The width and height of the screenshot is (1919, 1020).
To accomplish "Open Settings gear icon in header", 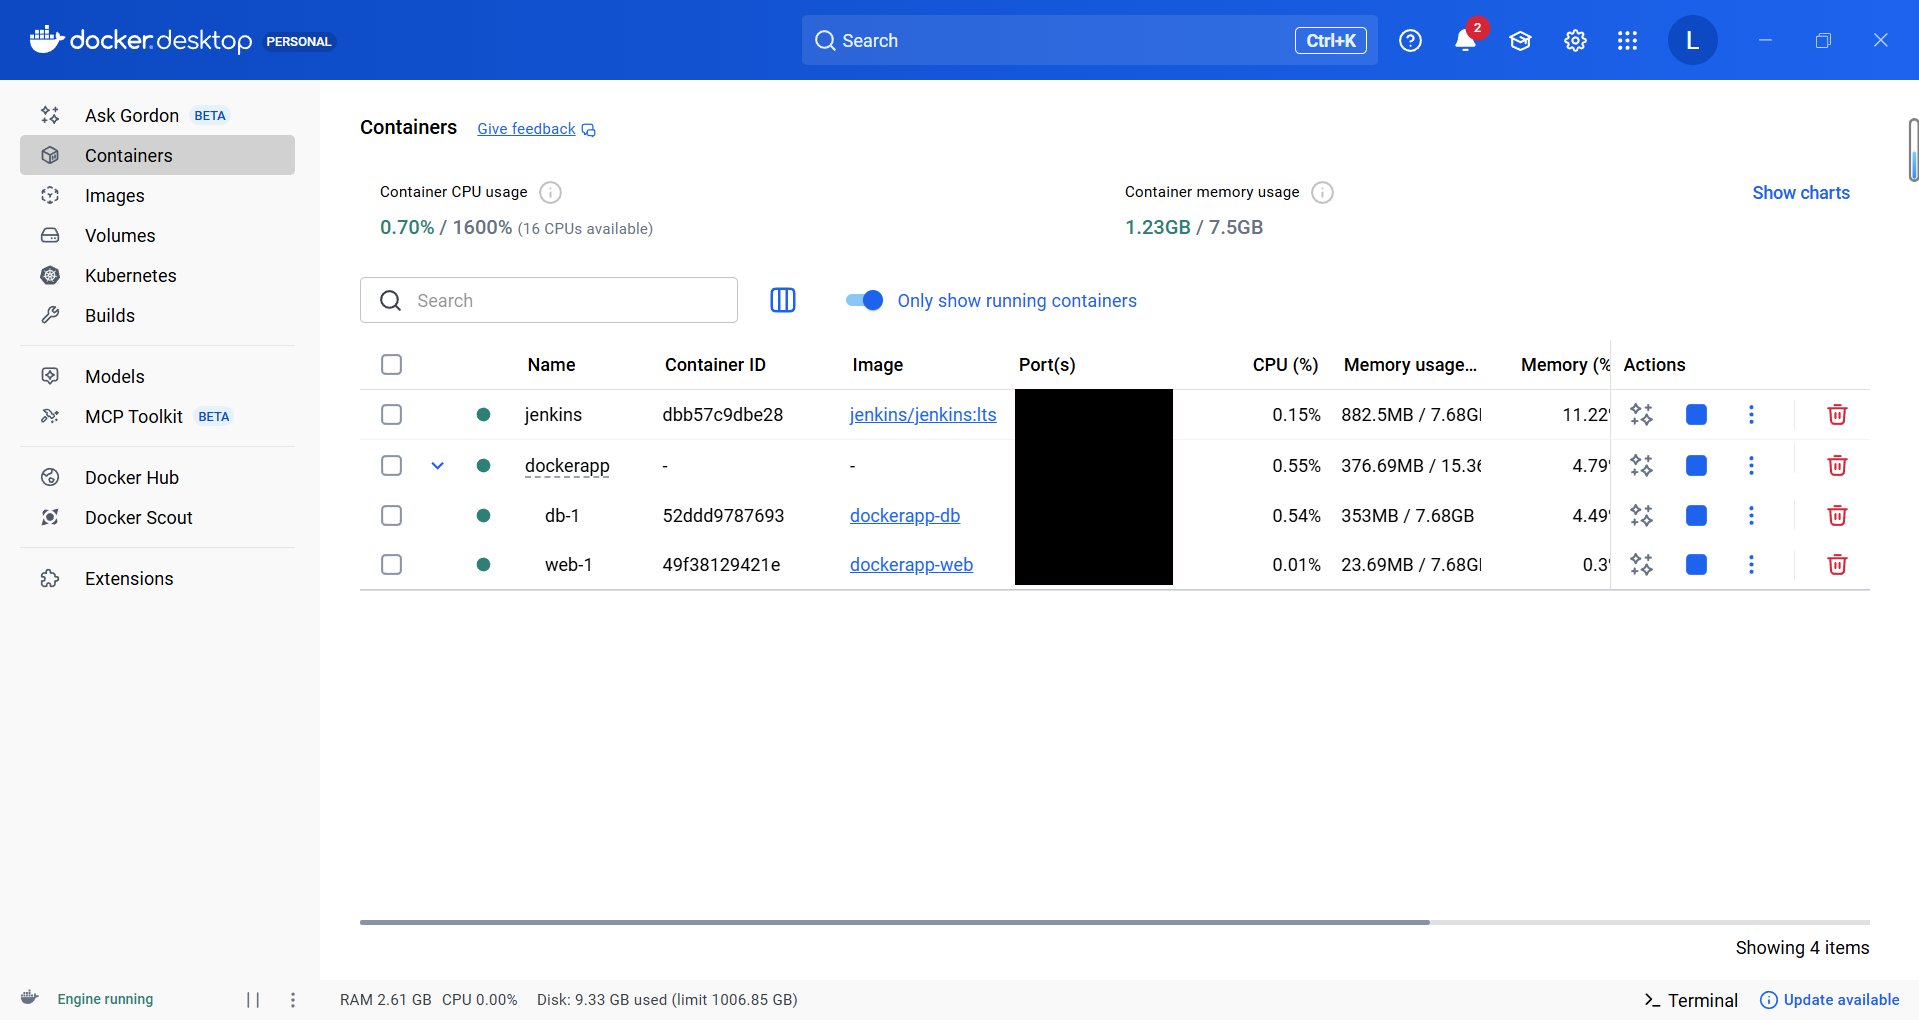I will [x=1575, y=41].
